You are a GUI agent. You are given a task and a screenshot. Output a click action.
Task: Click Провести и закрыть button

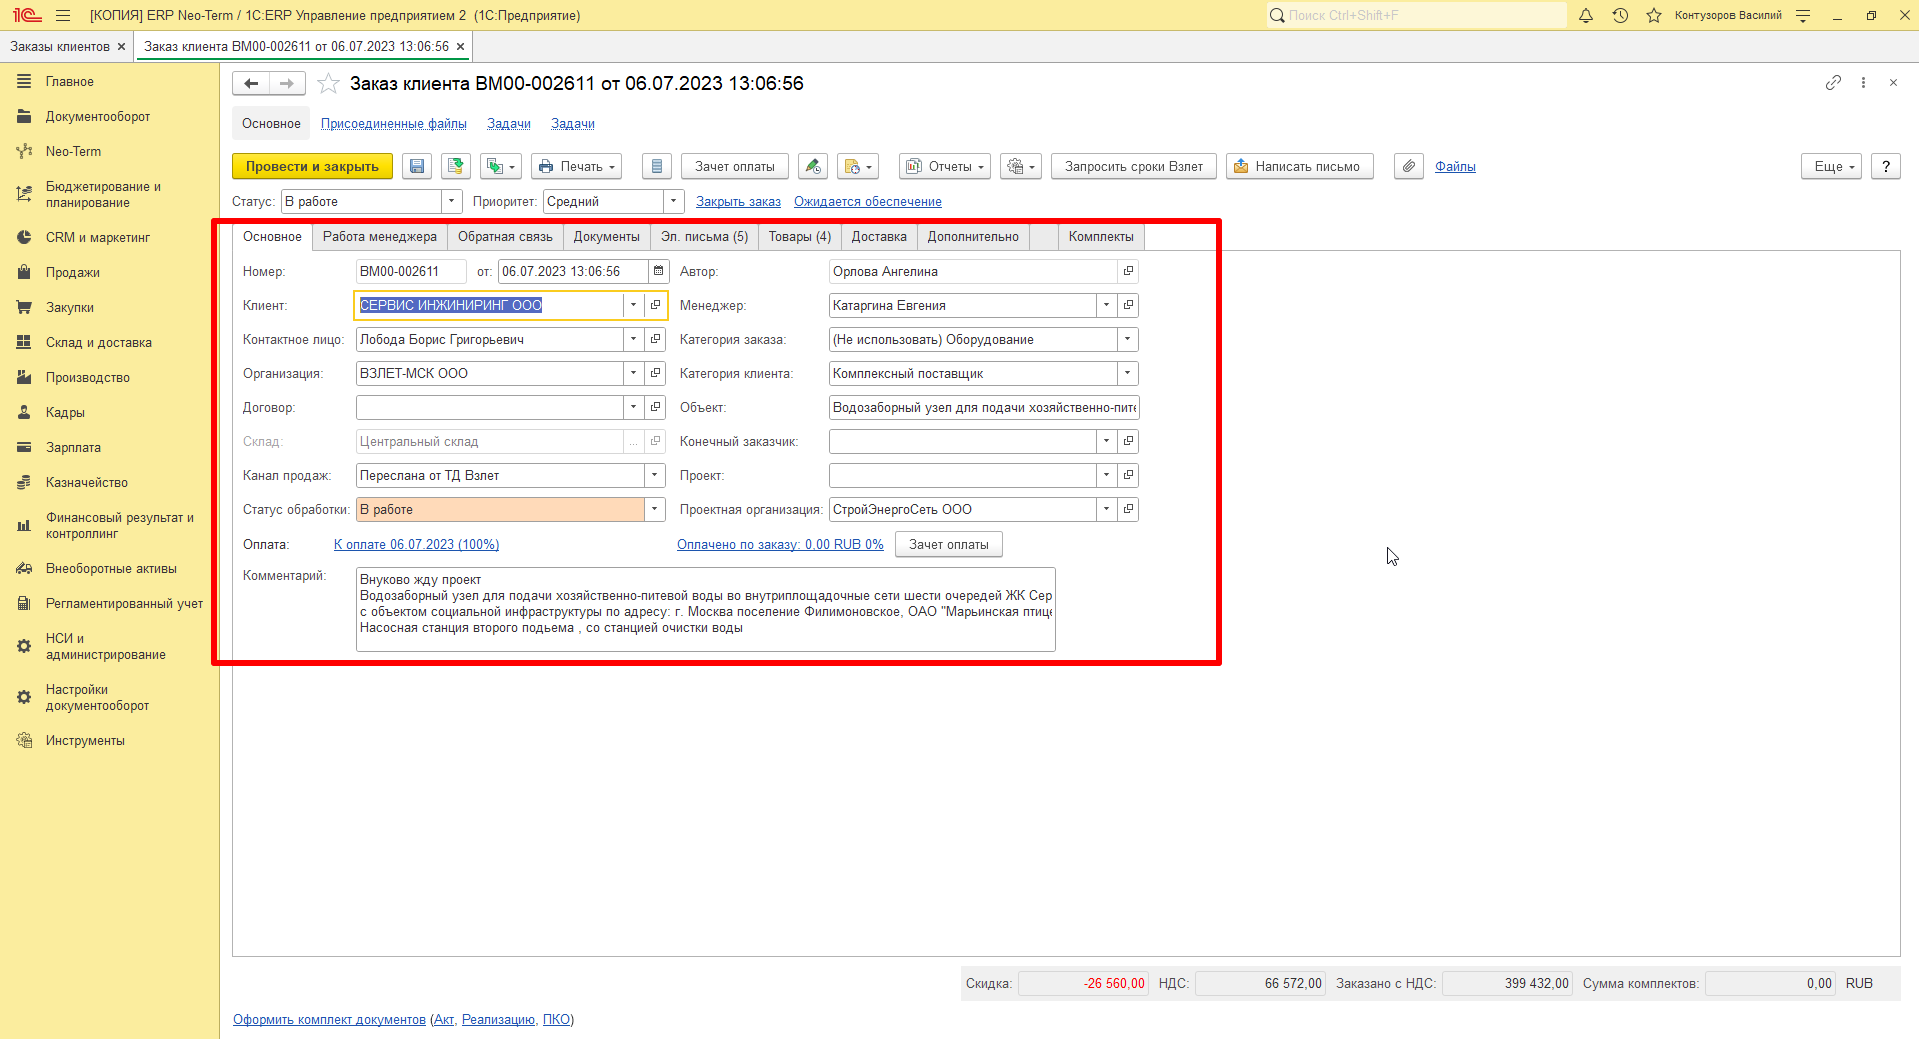(312, 167)
